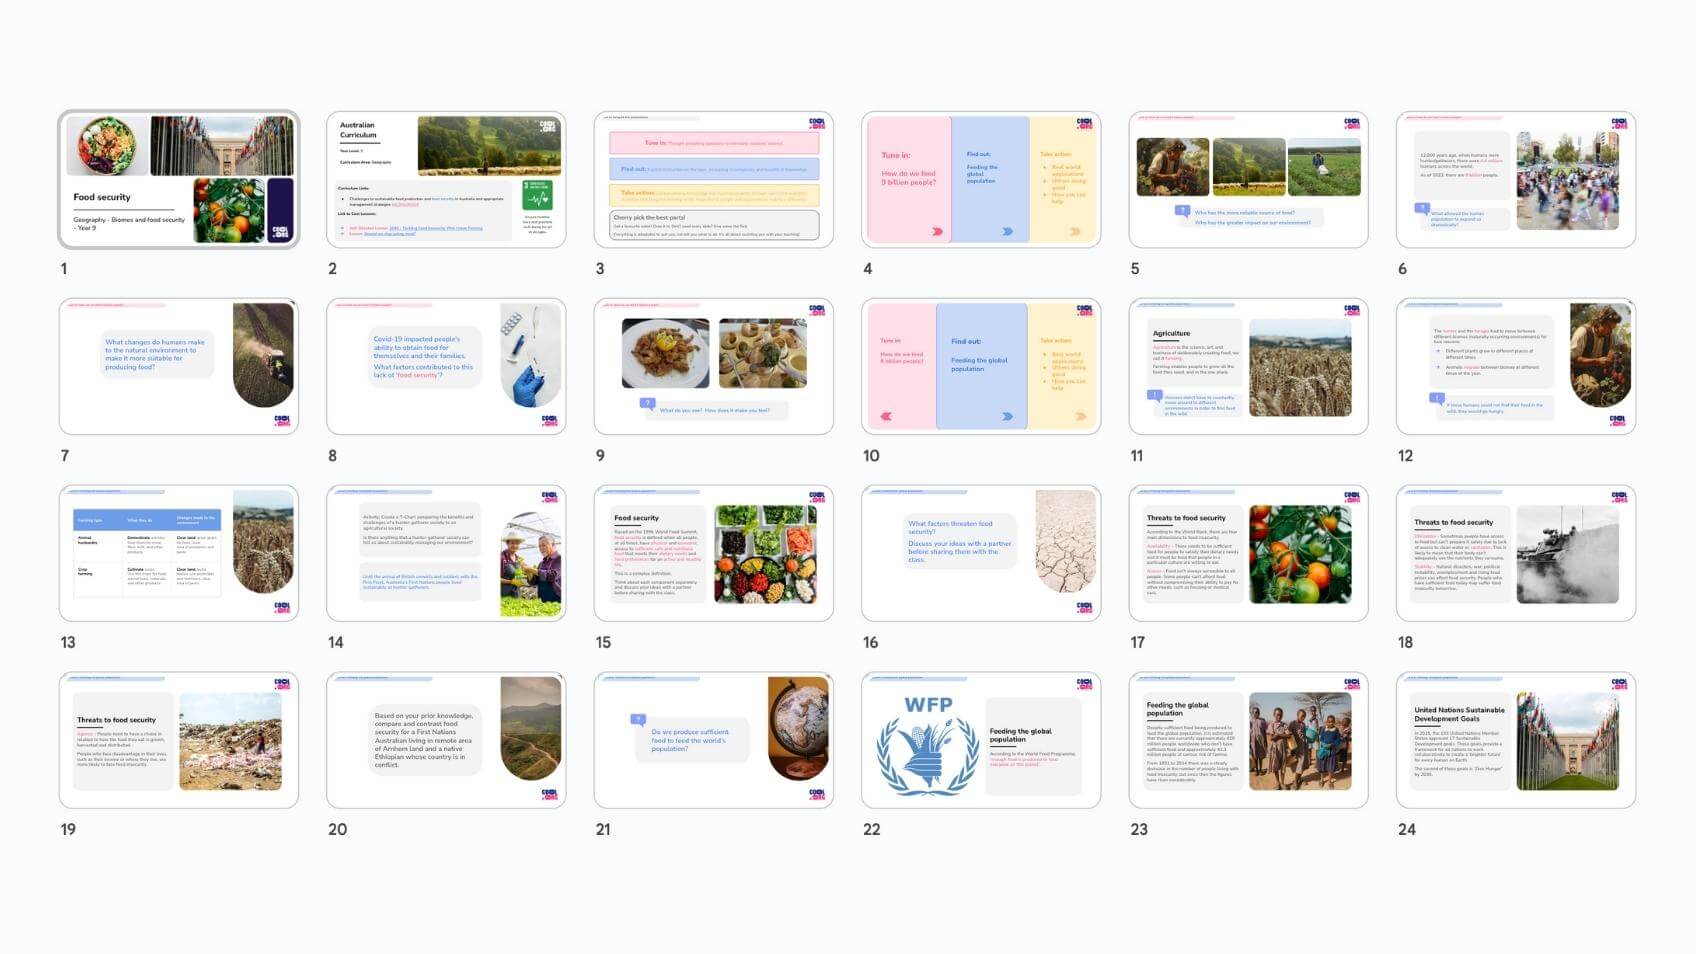The width and height of the screenshot is (1696, 954).
Task: Select the Food security title slide 1
Action: coord(179,180)
